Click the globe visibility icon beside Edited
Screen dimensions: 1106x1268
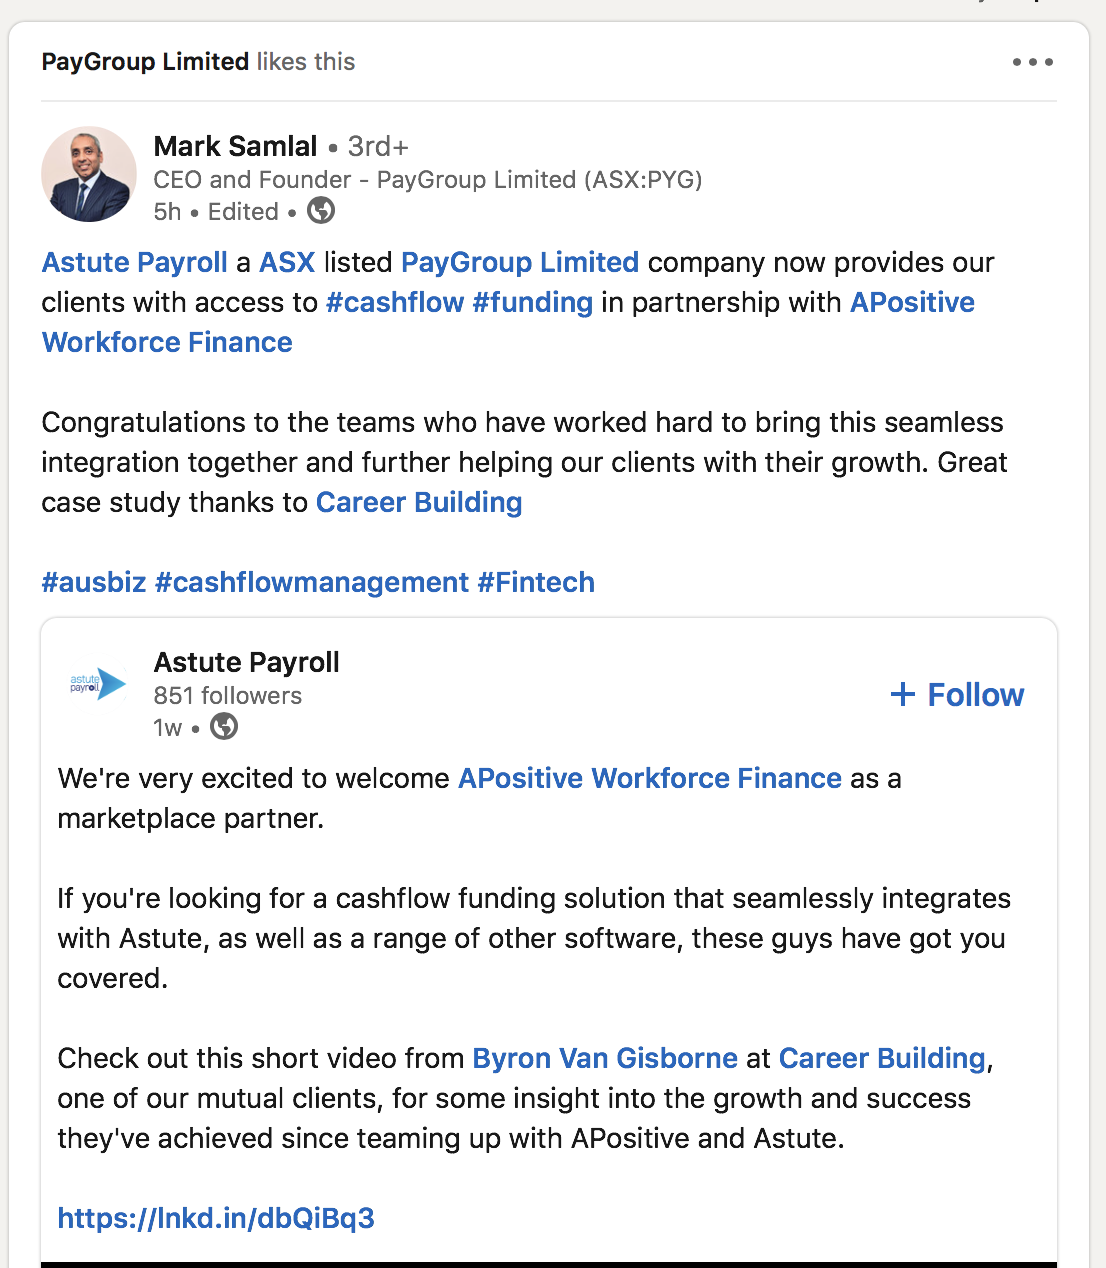tap(321, 211)
